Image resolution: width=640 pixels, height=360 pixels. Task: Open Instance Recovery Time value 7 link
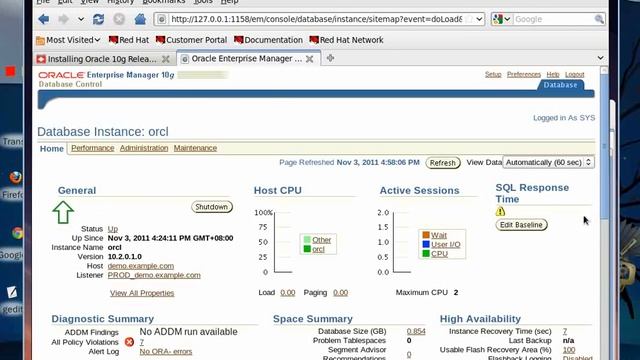565,331
